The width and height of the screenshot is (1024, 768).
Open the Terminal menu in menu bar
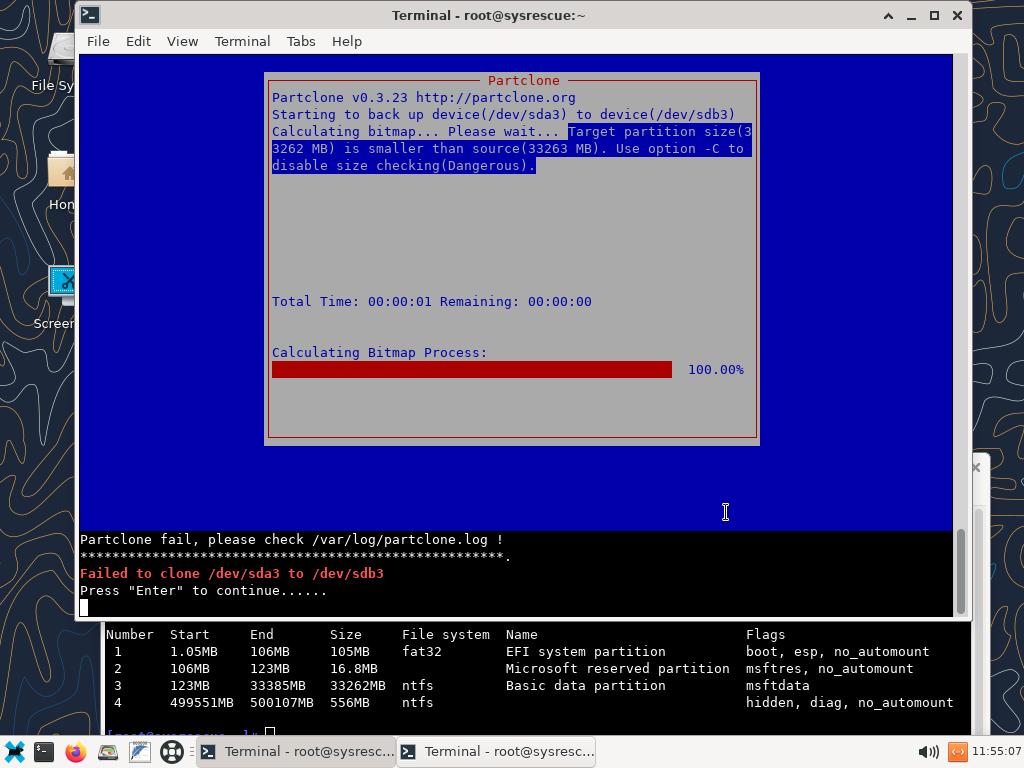(x=242, y=41)
